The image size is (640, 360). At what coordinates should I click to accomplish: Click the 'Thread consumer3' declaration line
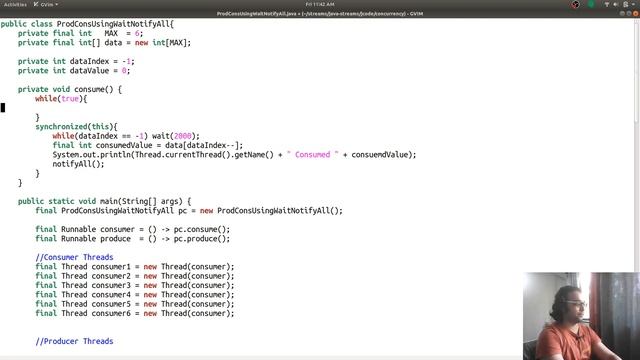click(x=135, y=286)
